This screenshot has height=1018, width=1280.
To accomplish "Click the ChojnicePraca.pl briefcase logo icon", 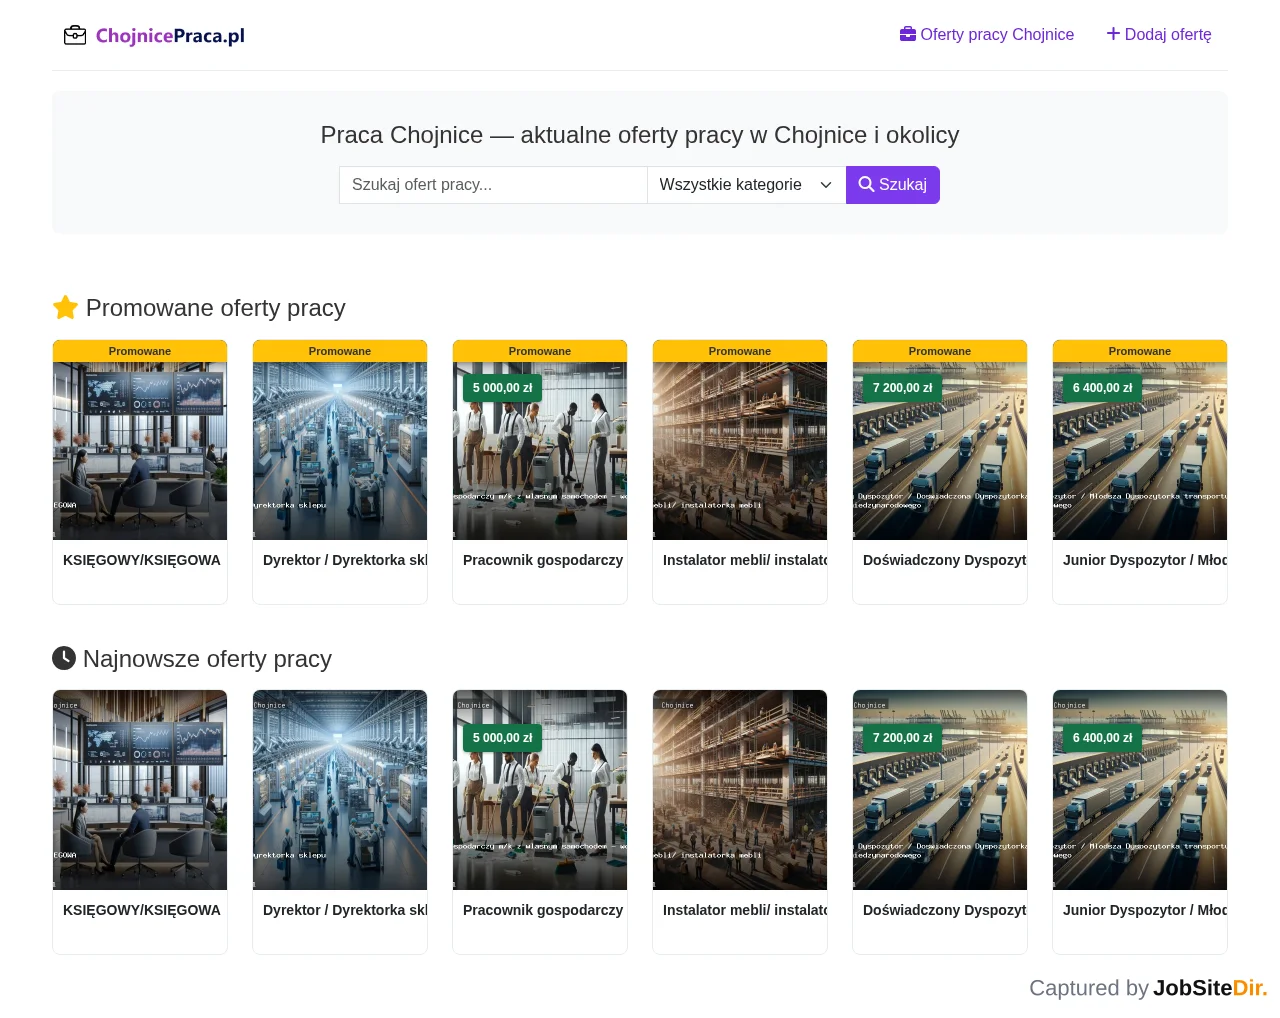I will [75, 36].
